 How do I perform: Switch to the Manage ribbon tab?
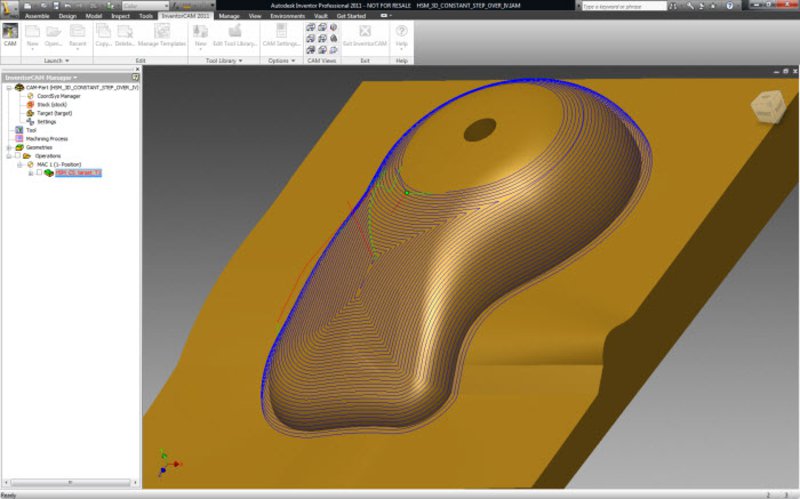229,17
